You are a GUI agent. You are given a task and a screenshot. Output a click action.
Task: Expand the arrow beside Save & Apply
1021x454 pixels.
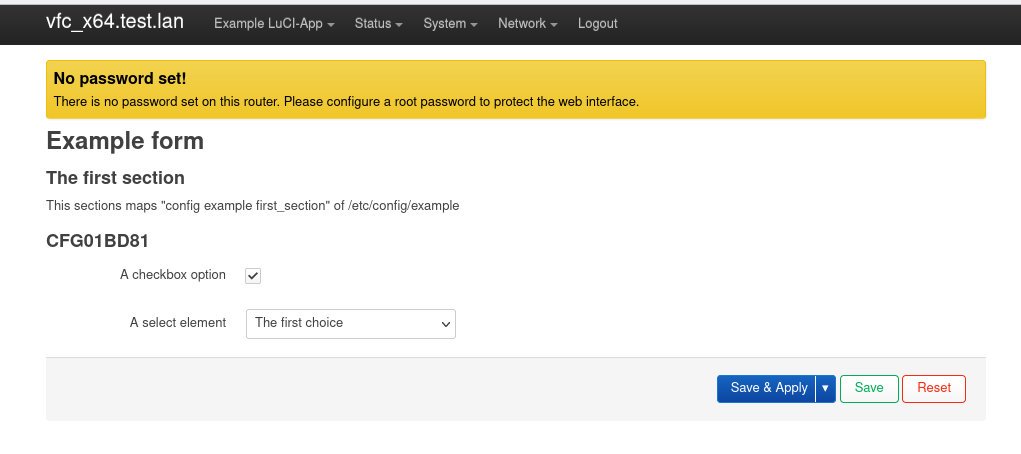pos(825,388)
